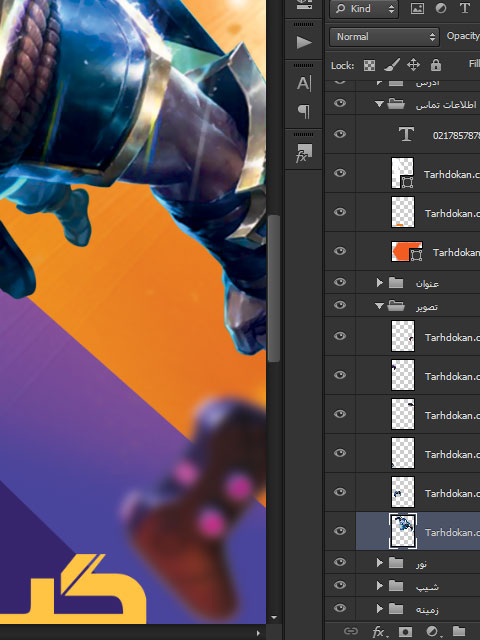Click the canvas vertical scrollbar handle
This screenshot has height=640, width=480.
click(x=274, y=288)
